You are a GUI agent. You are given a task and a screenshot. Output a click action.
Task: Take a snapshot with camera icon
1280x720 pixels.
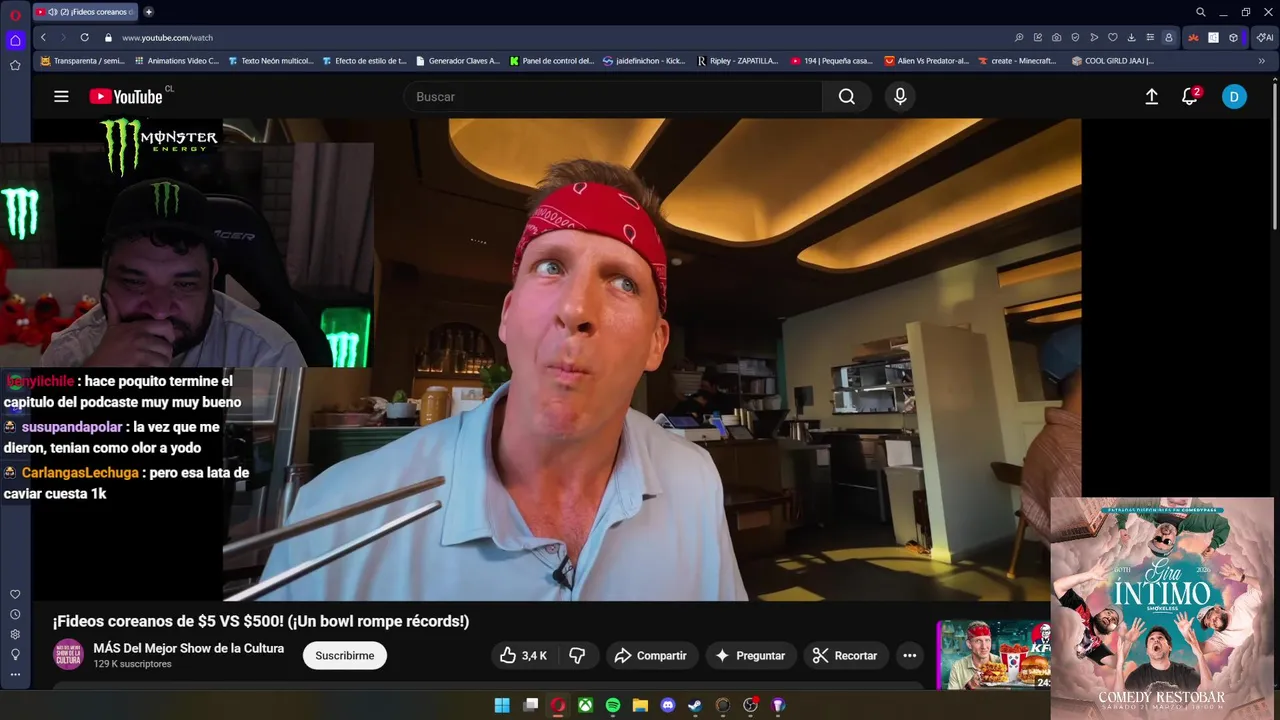tap(1057, 37)
